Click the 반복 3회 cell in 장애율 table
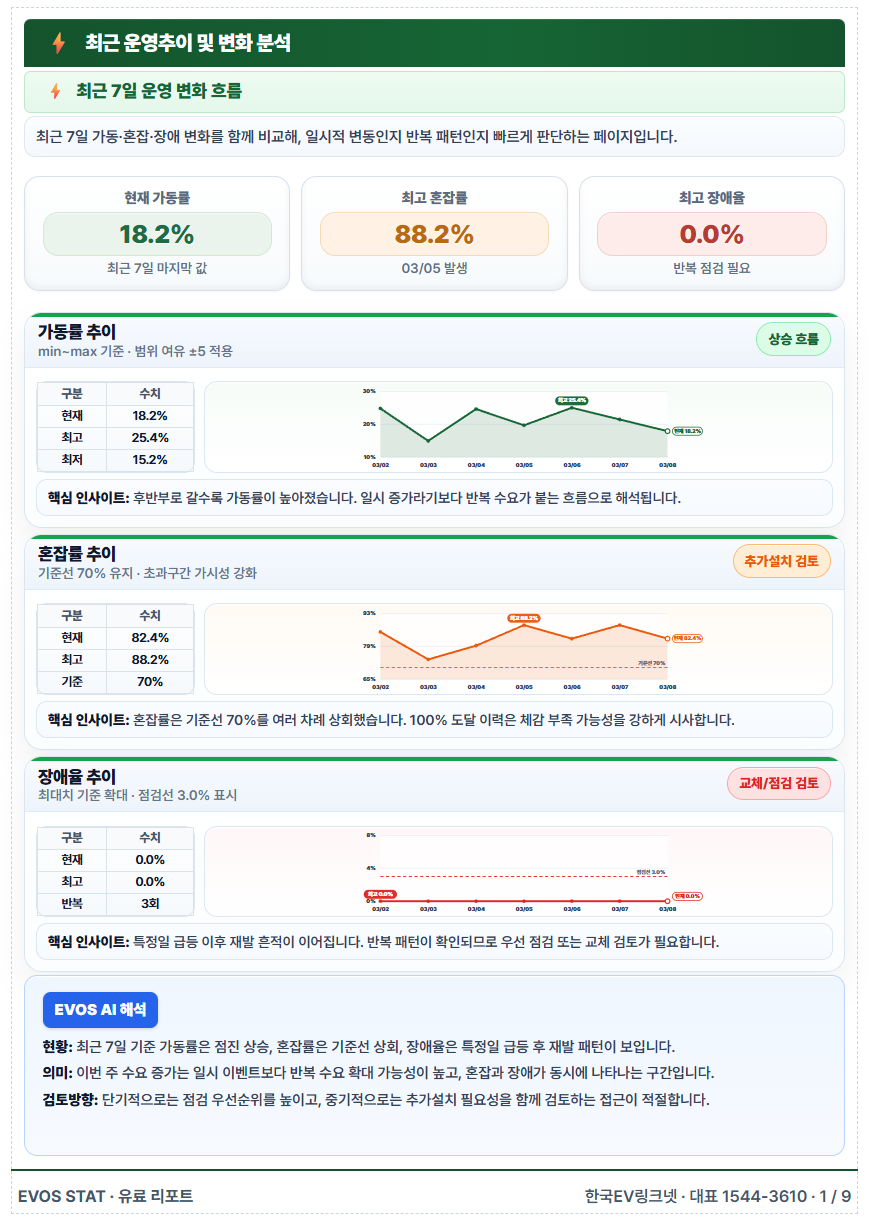Viewport: 869px width, 1225px height. [149, 904]
